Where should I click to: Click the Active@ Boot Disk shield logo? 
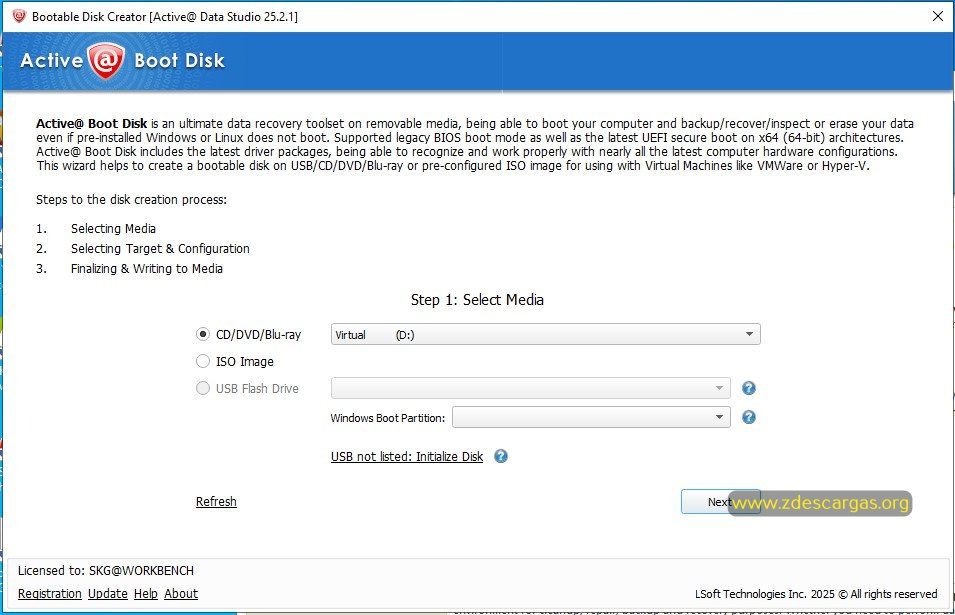(x=106, y=60)
